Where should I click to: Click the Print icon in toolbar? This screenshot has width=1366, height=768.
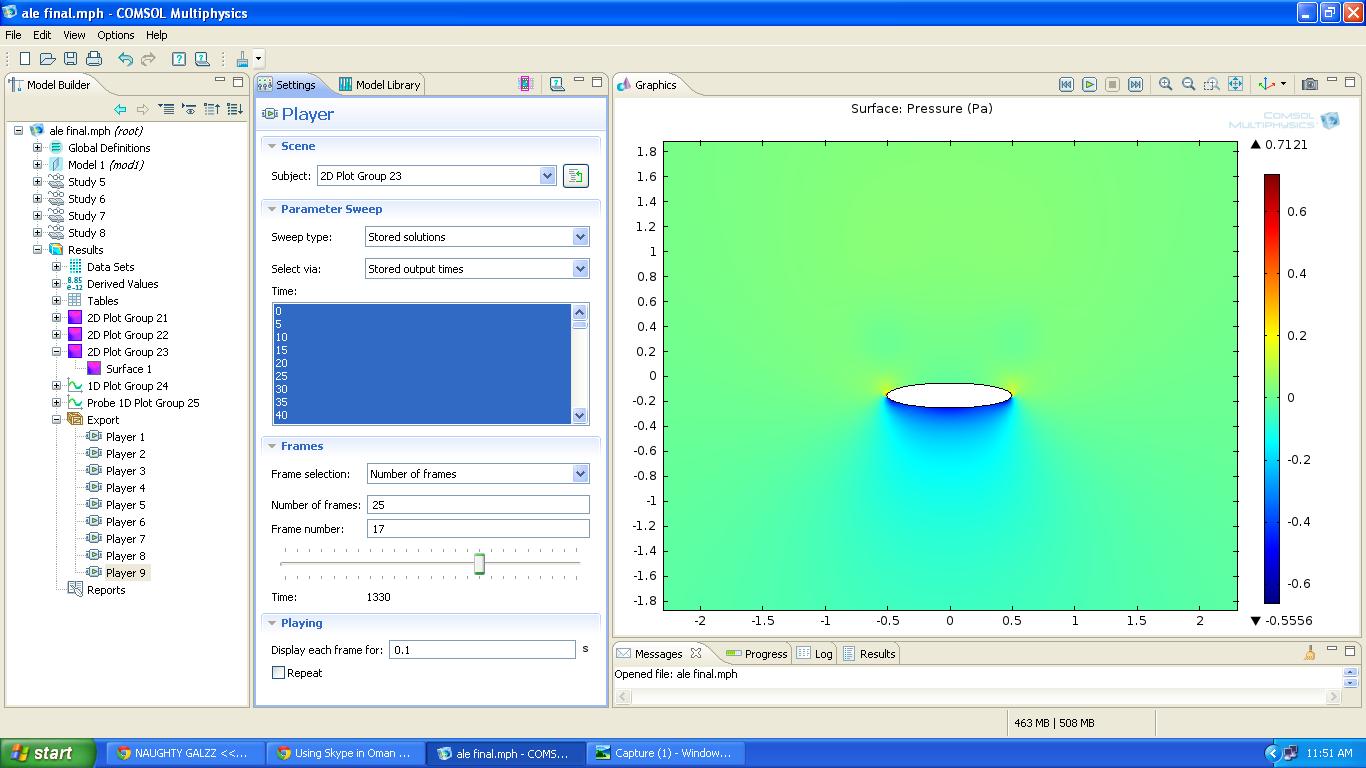[x=94, y=59]
